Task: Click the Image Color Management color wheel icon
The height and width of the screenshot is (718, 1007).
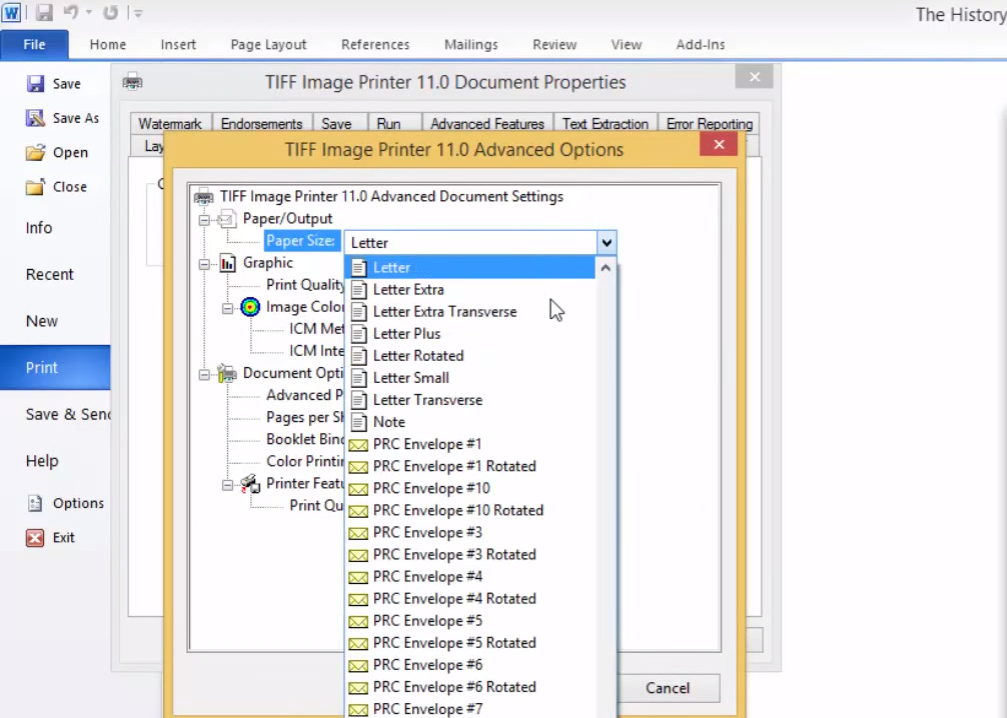Action: click(x=250, y=307)
